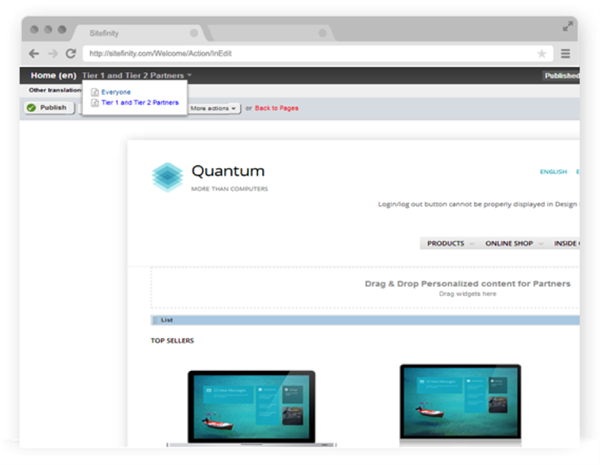The height and width of the screenshot is (465, 600).
Task: Click the Drag & Drop Personalized content zone
Action: (365, 288)
